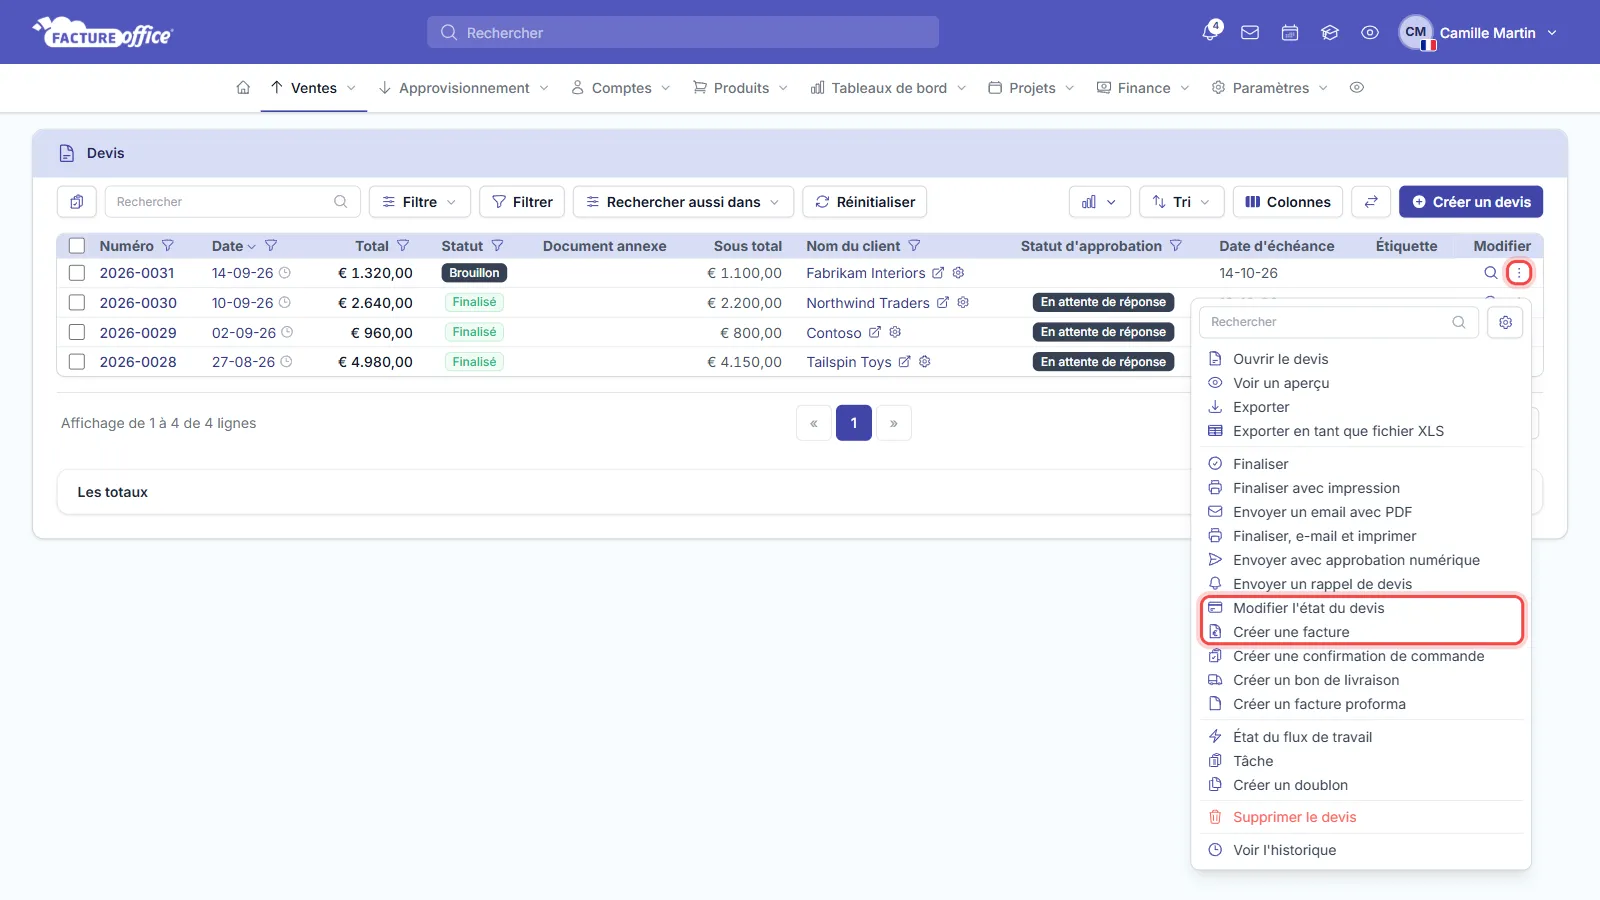Click the copy icon beside table search

[77, 202]
